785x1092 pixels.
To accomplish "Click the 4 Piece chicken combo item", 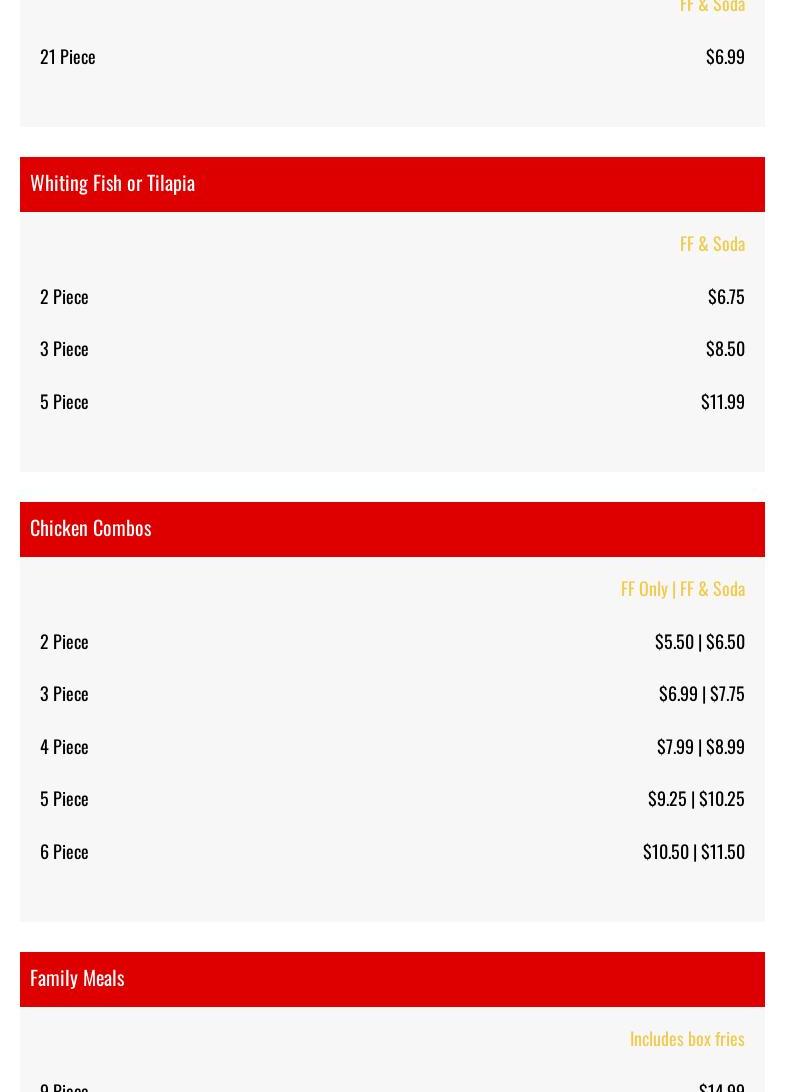I will pyautogui.click(x=64, y=747).
